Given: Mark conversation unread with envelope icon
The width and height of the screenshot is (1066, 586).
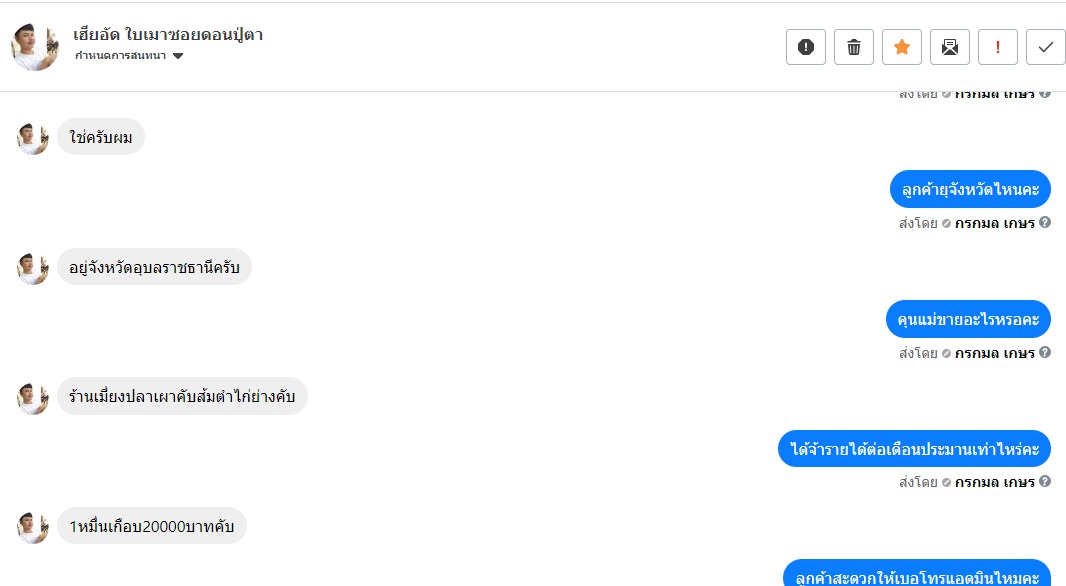Looking at the screenshot, I should coord(950,47).
